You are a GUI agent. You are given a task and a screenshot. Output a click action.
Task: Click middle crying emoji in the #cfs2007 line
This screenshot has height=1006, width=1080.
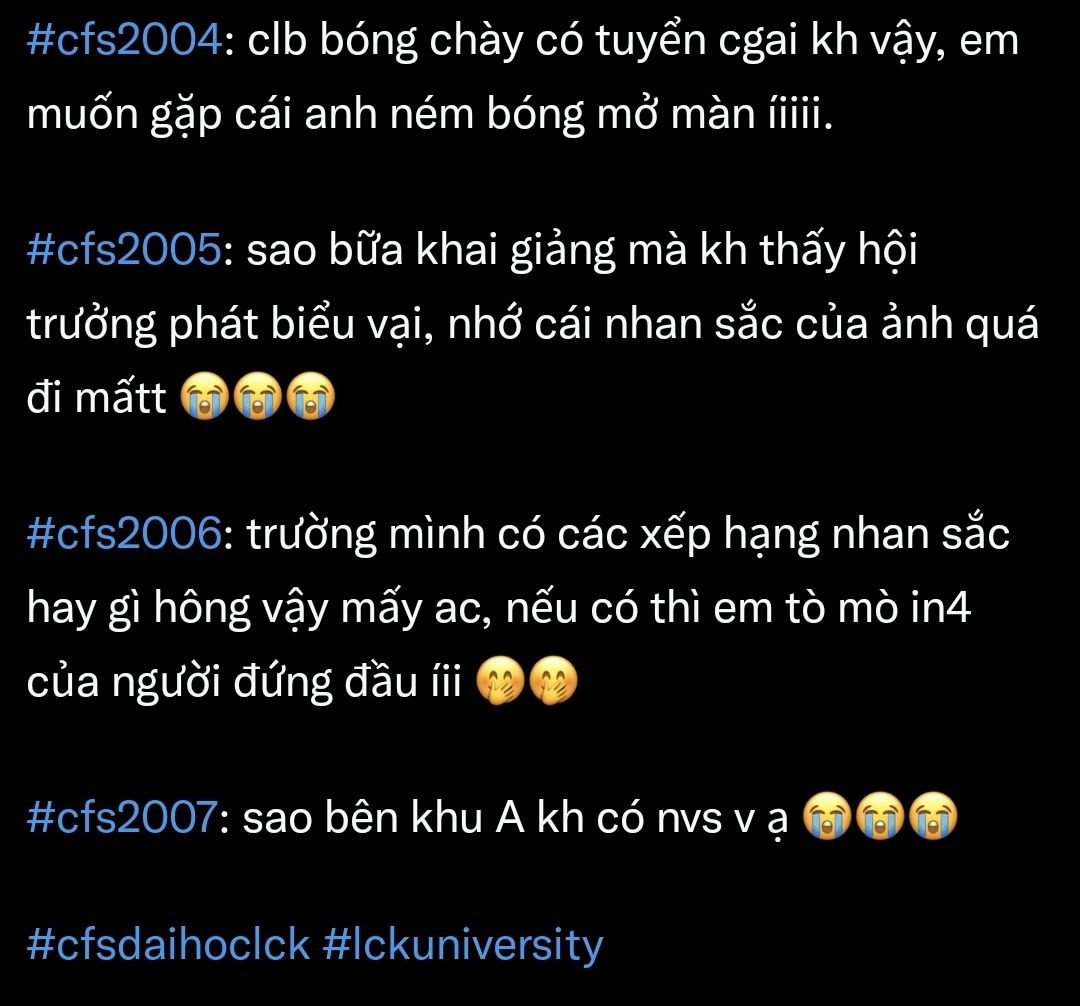tap(880, 816)
